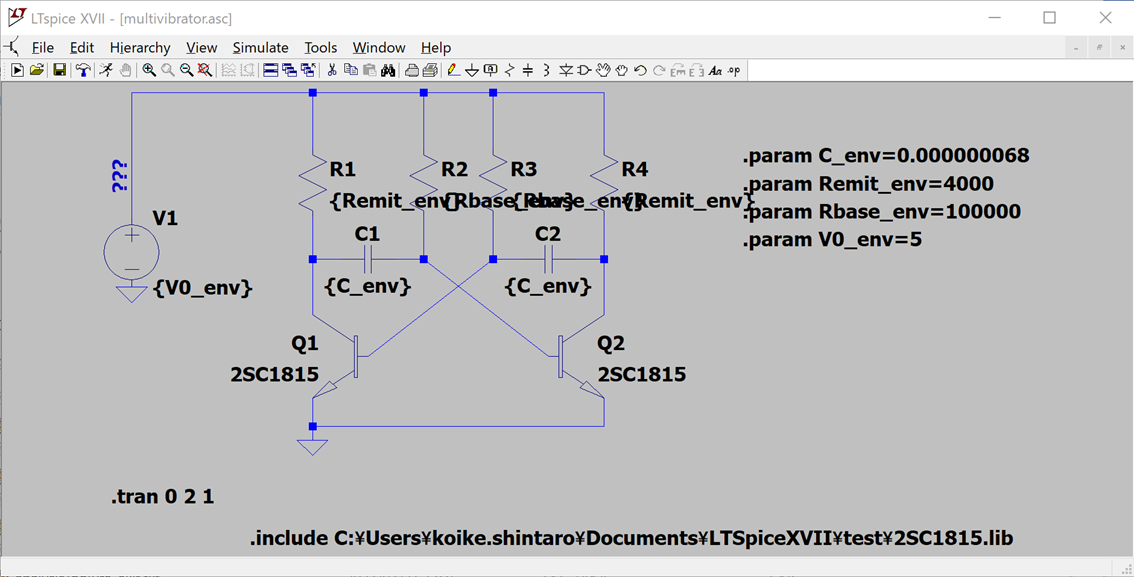Run the simulation using the running man icon
The height and width of the screenshot is (577, 1134).
(x=106, y=70)
